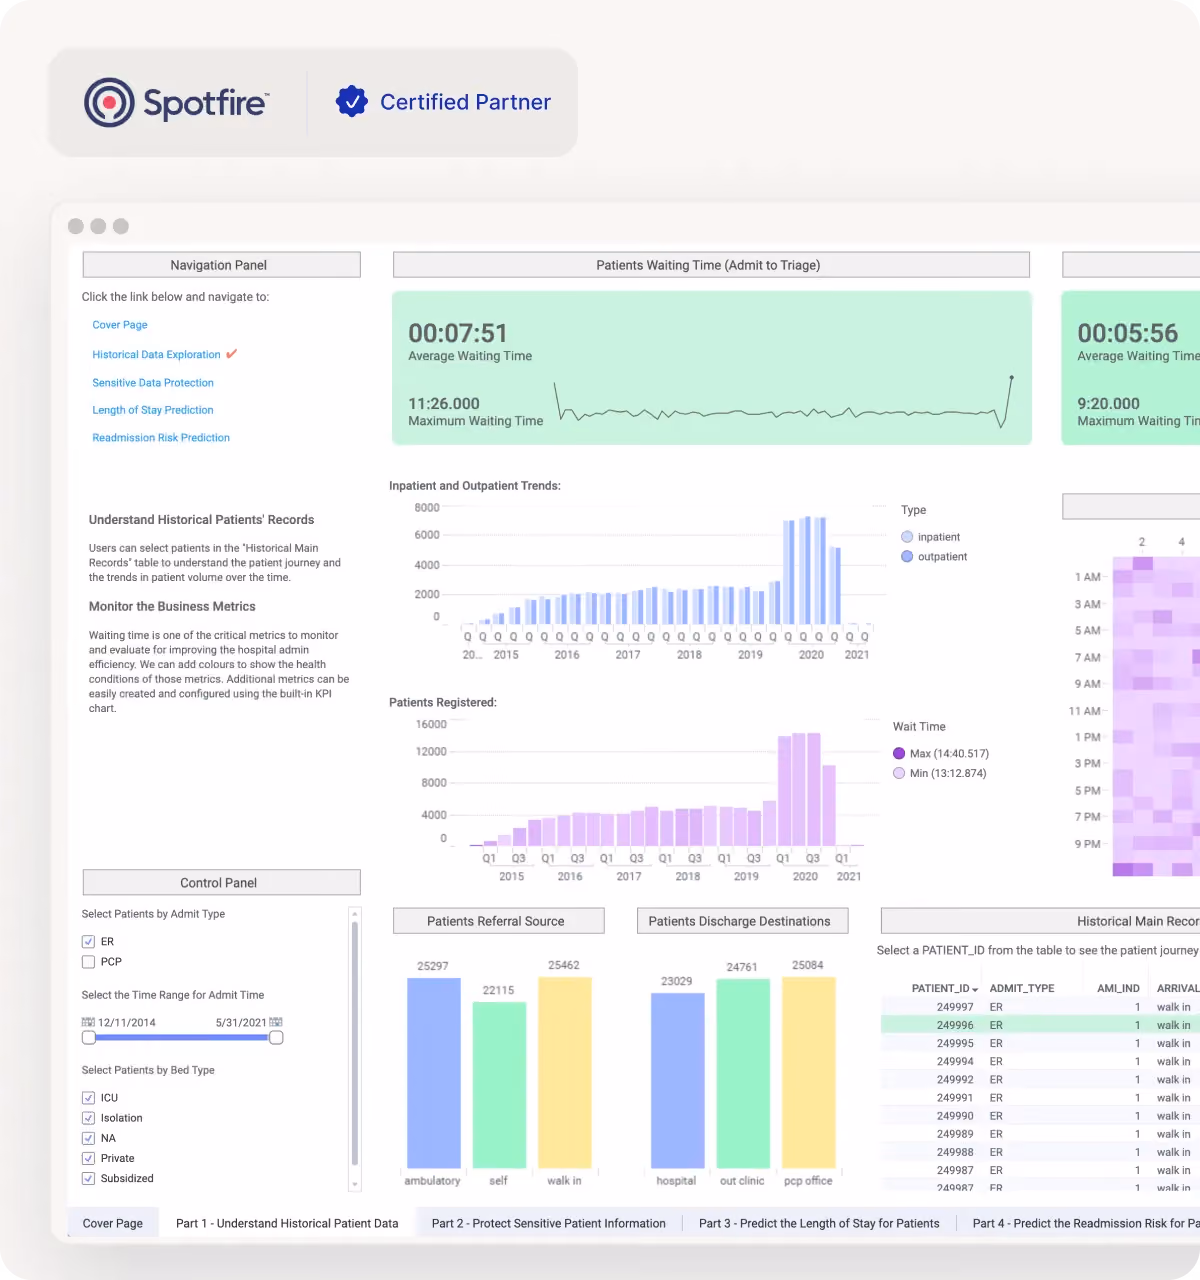The height and width of the screenshot is (1280, 1200).
Task: Click the 00:05:56 average waiting time value
Action: point(1128,333)
